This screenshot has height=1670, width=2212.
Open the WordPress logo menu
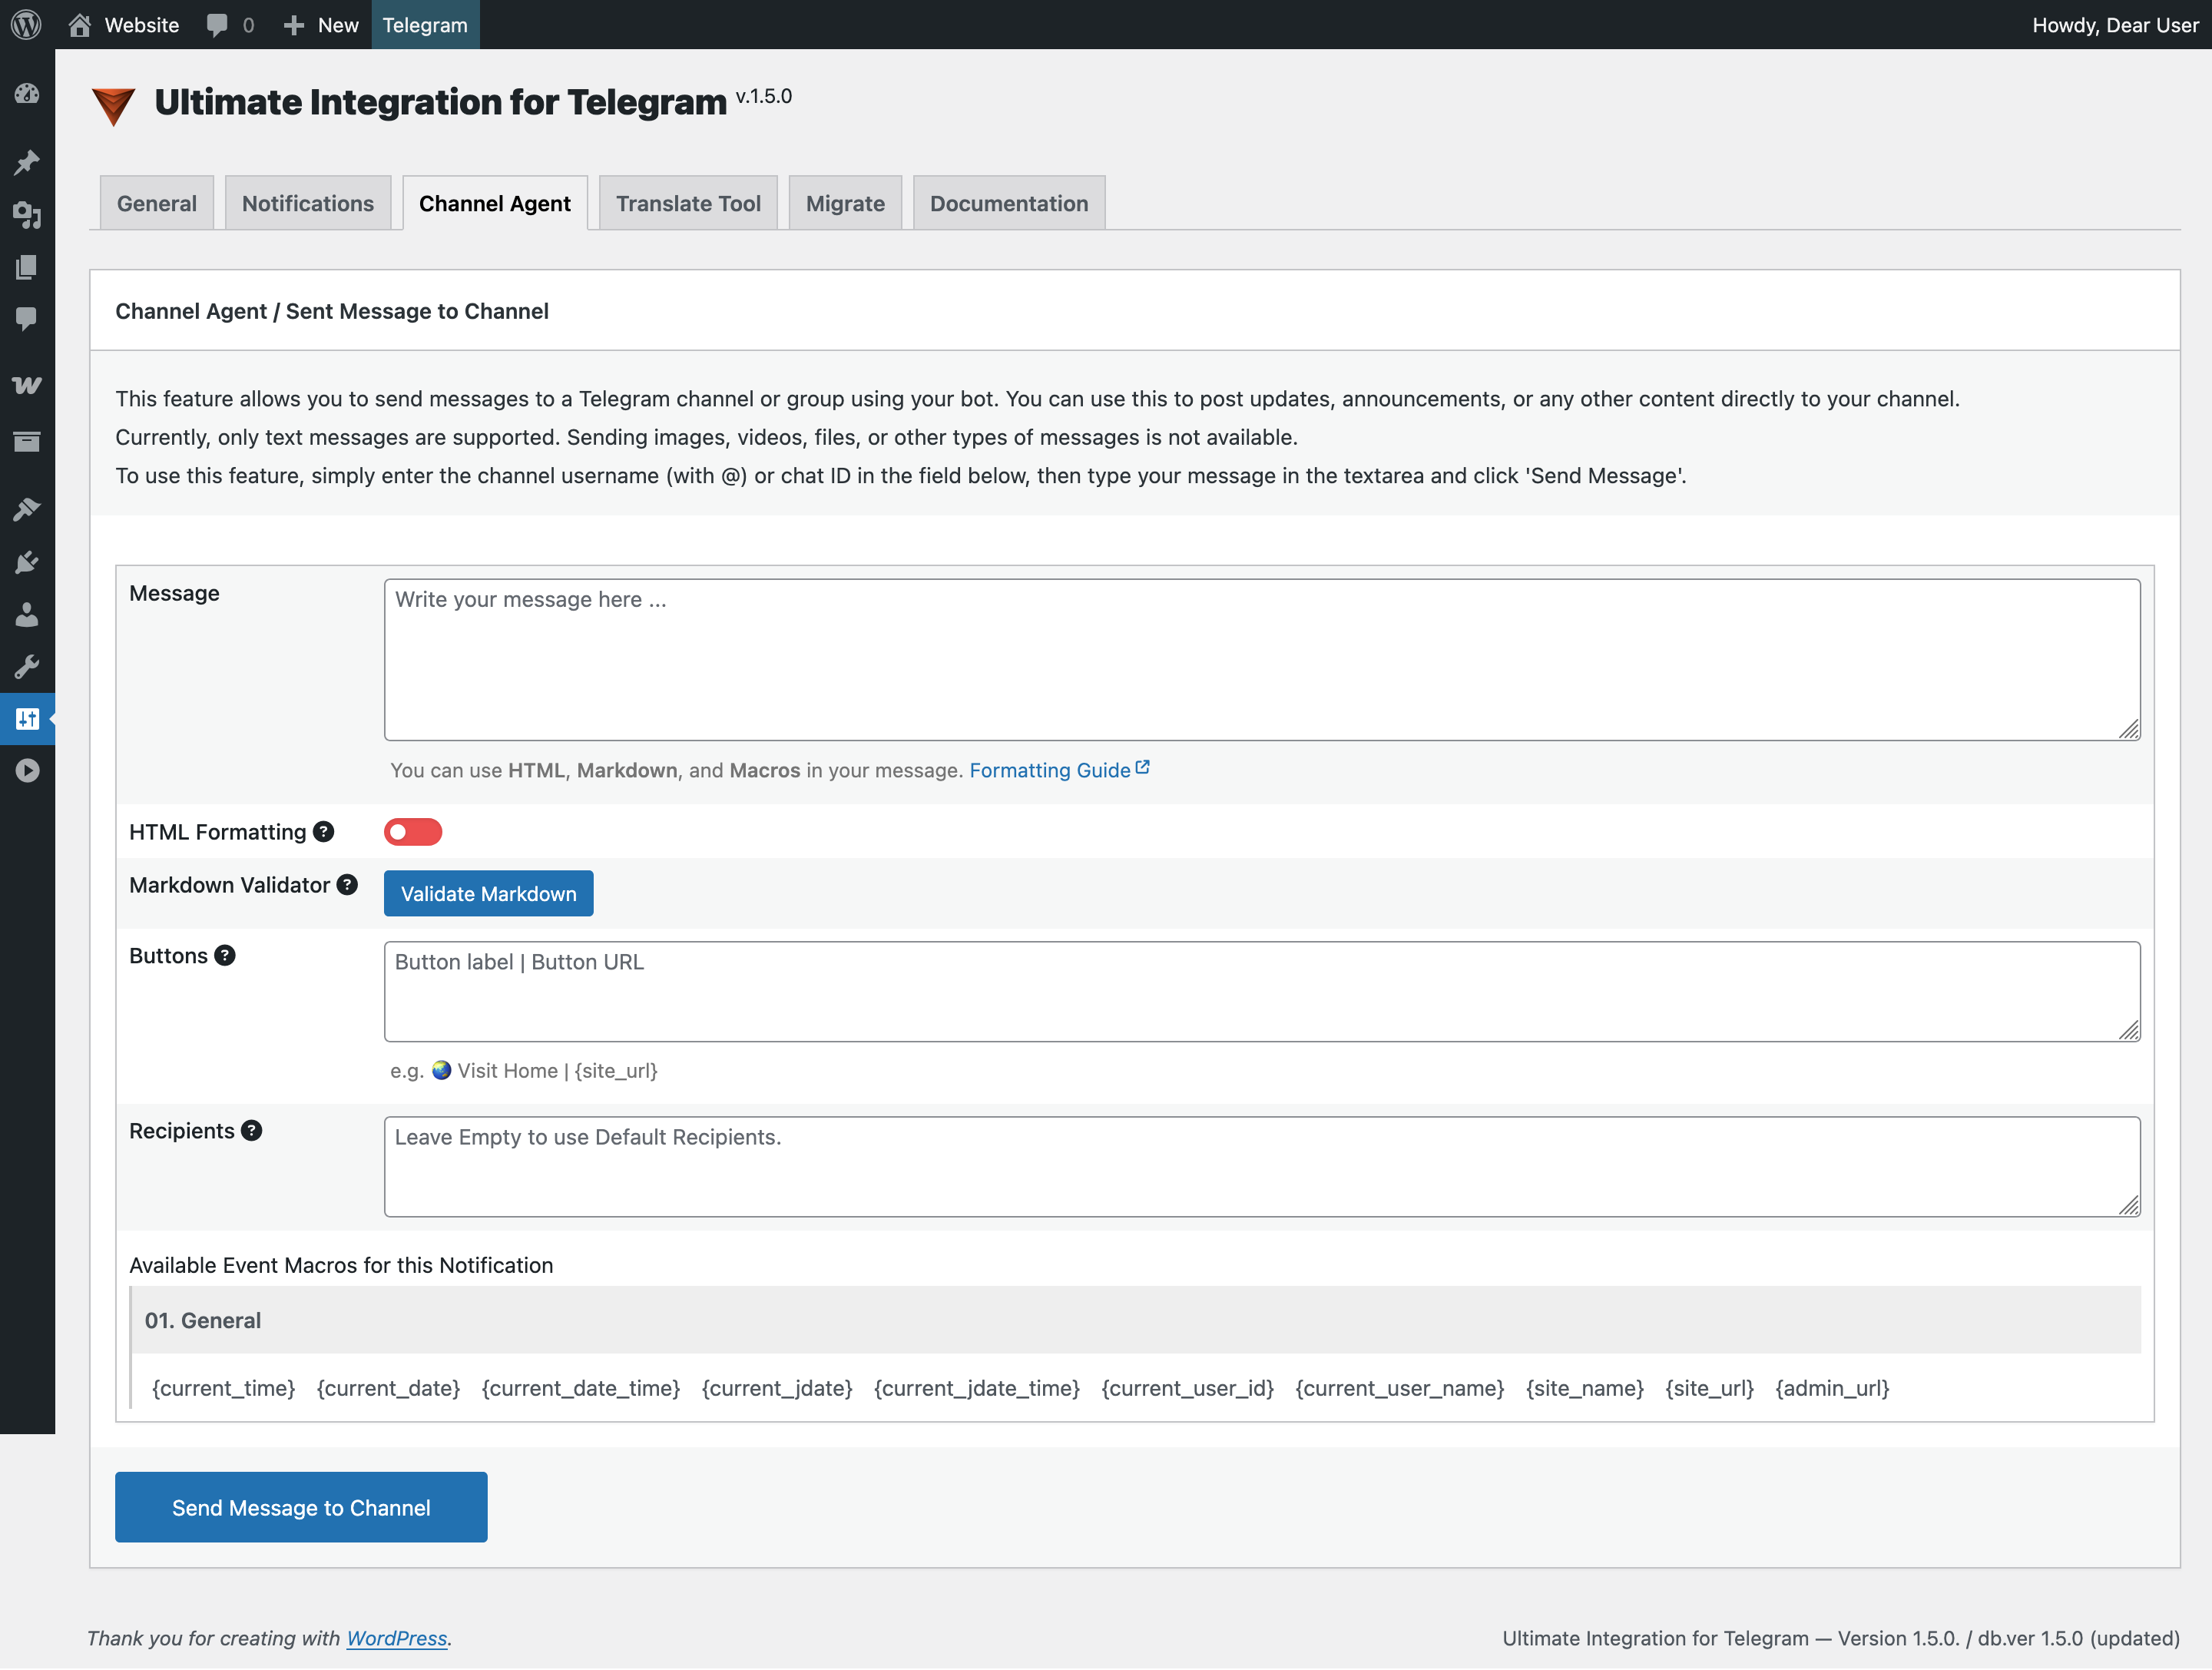tap(27, 24)
